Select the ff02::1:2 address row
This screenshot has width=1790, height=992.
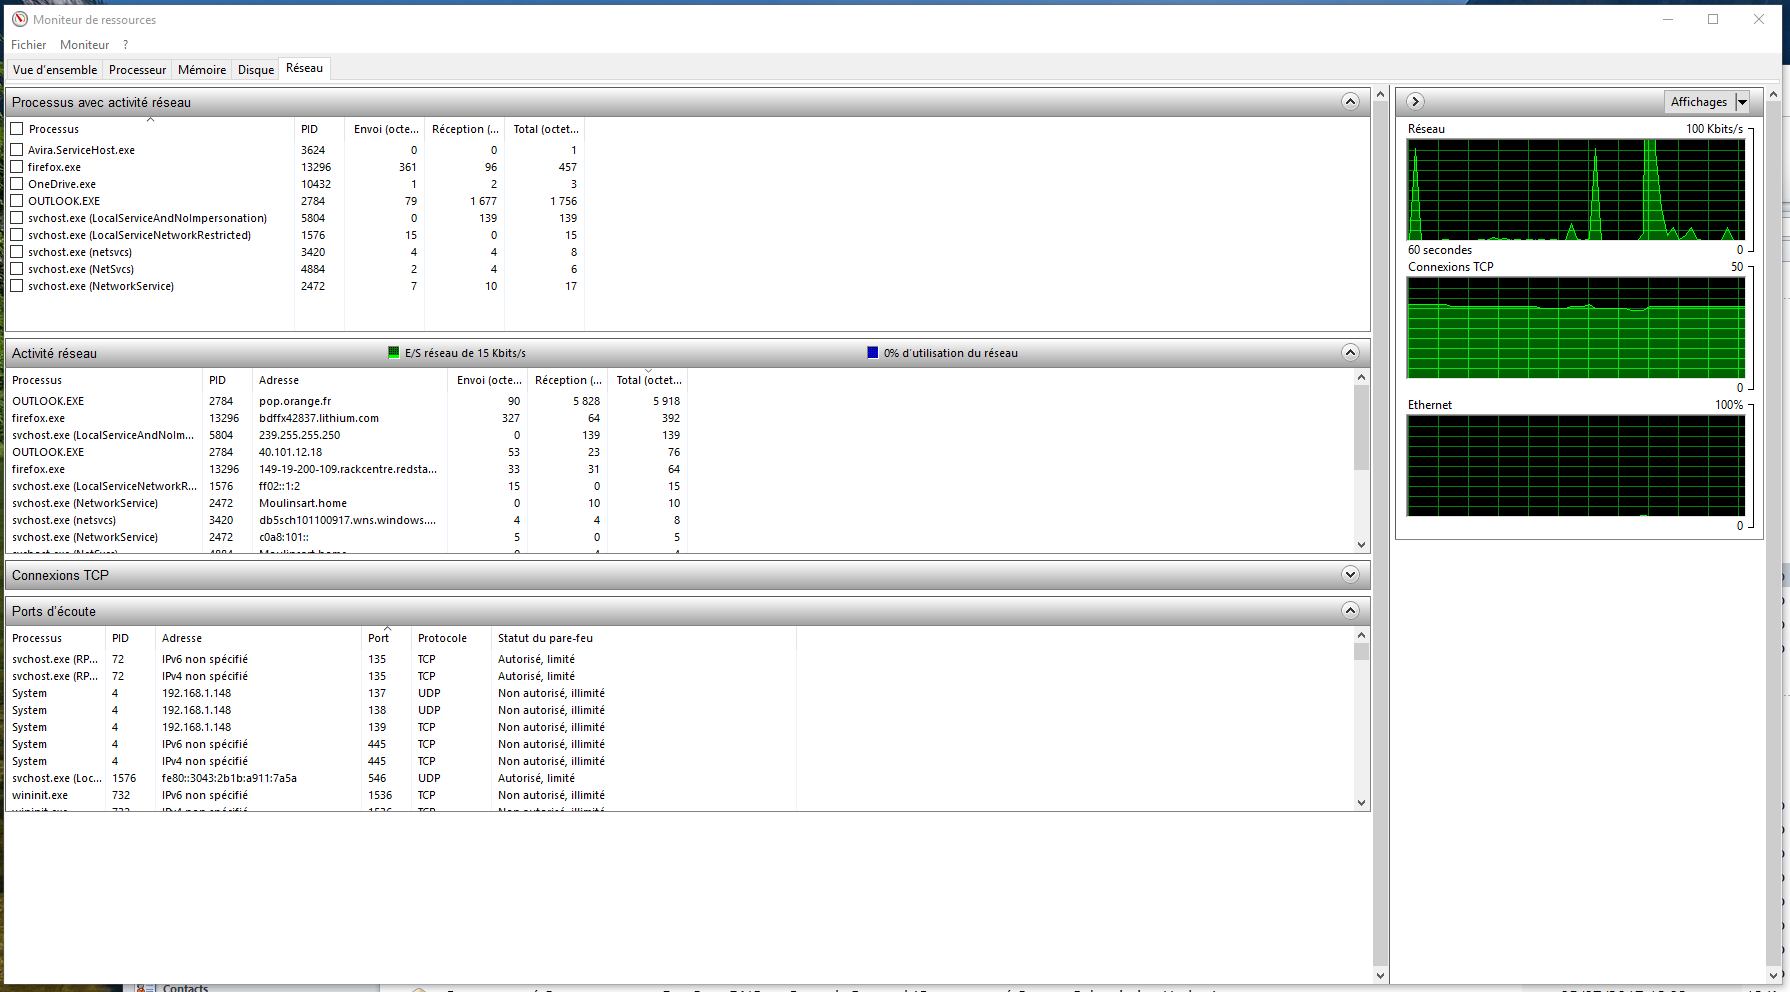point(347,486)
